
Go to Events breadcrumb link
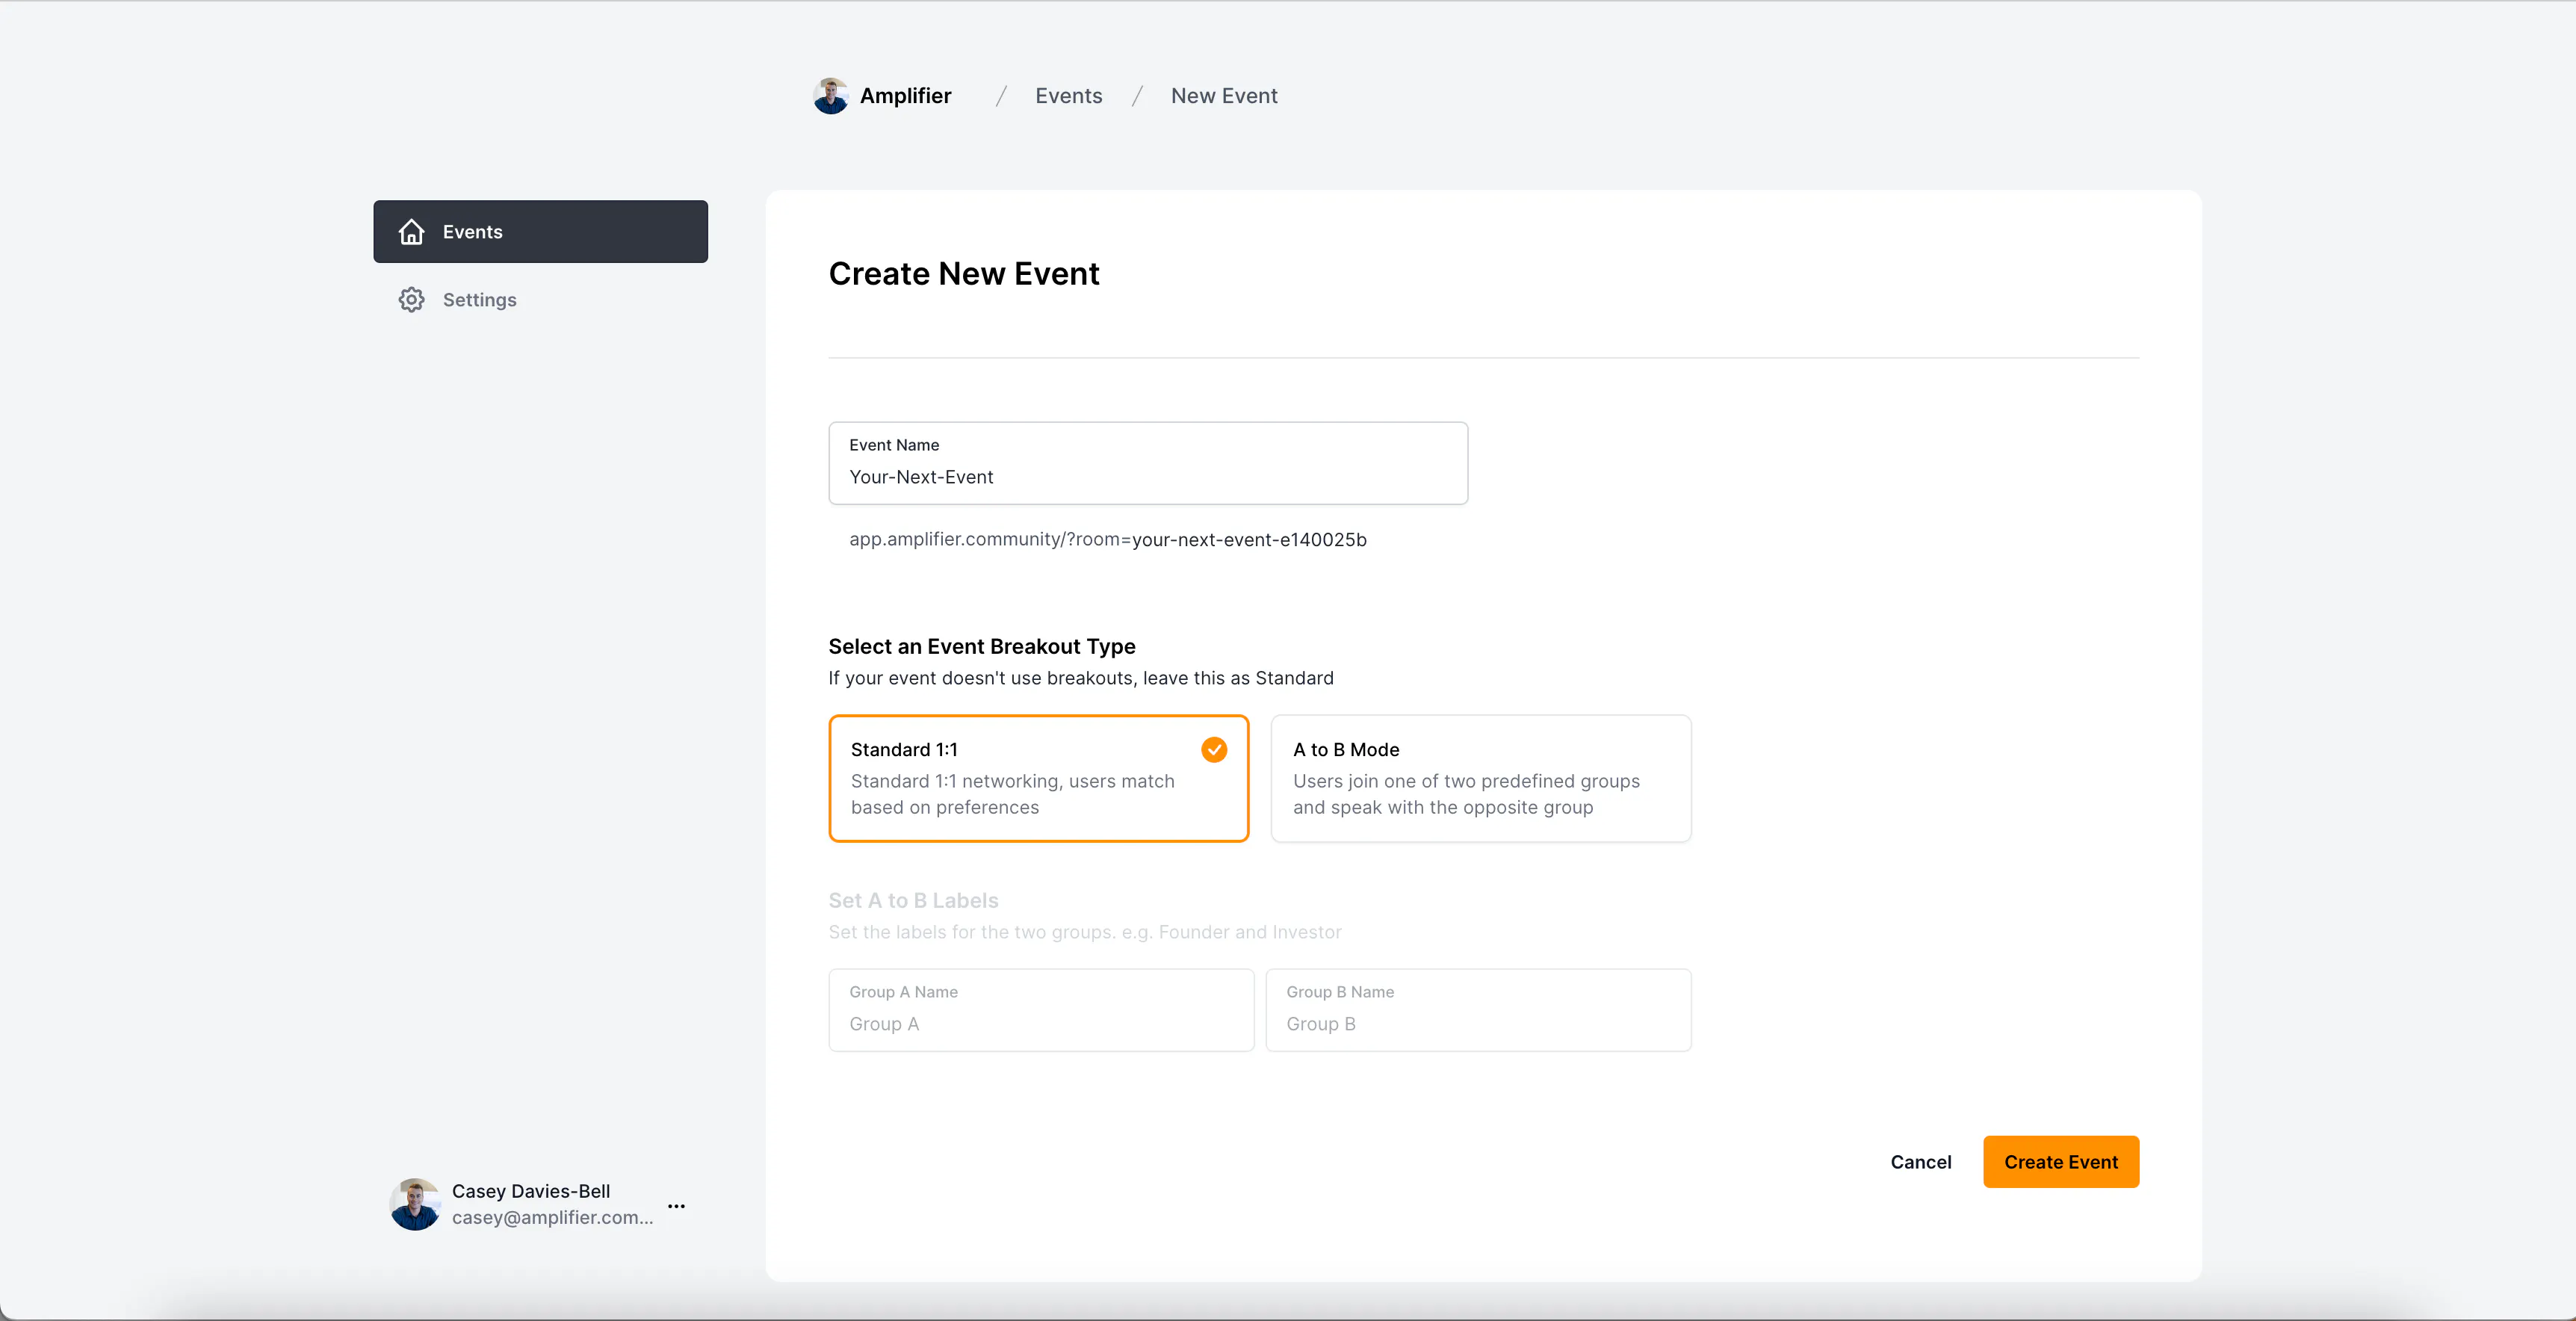(1068, 96)
